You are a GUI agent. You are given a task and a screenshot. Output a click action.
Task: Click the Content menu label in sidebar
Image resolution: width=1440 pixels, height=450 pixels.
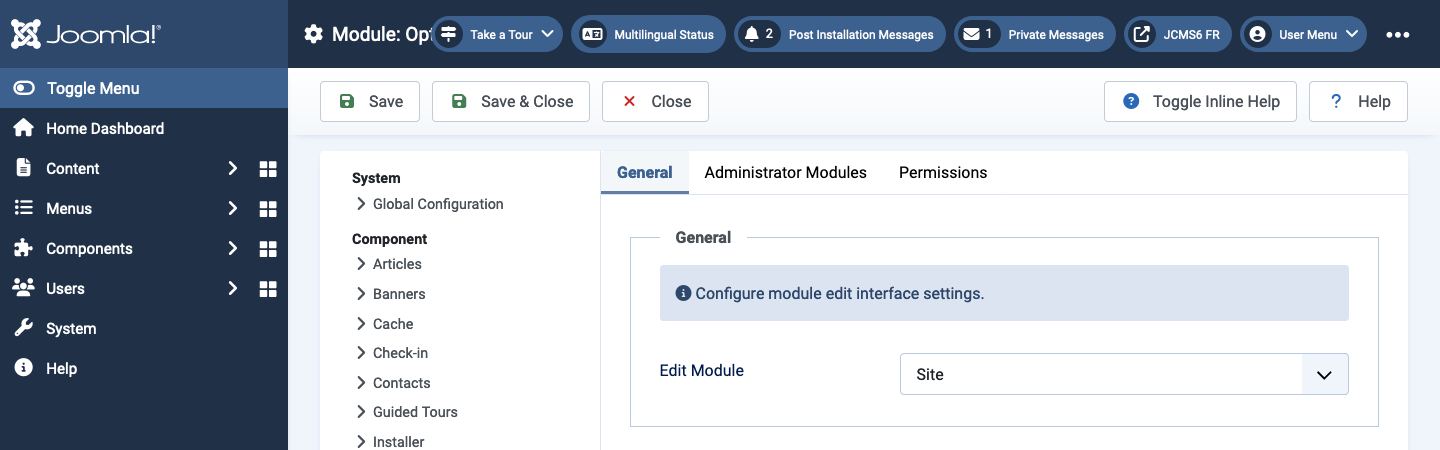pyautogui.click(x=73, y=168)
